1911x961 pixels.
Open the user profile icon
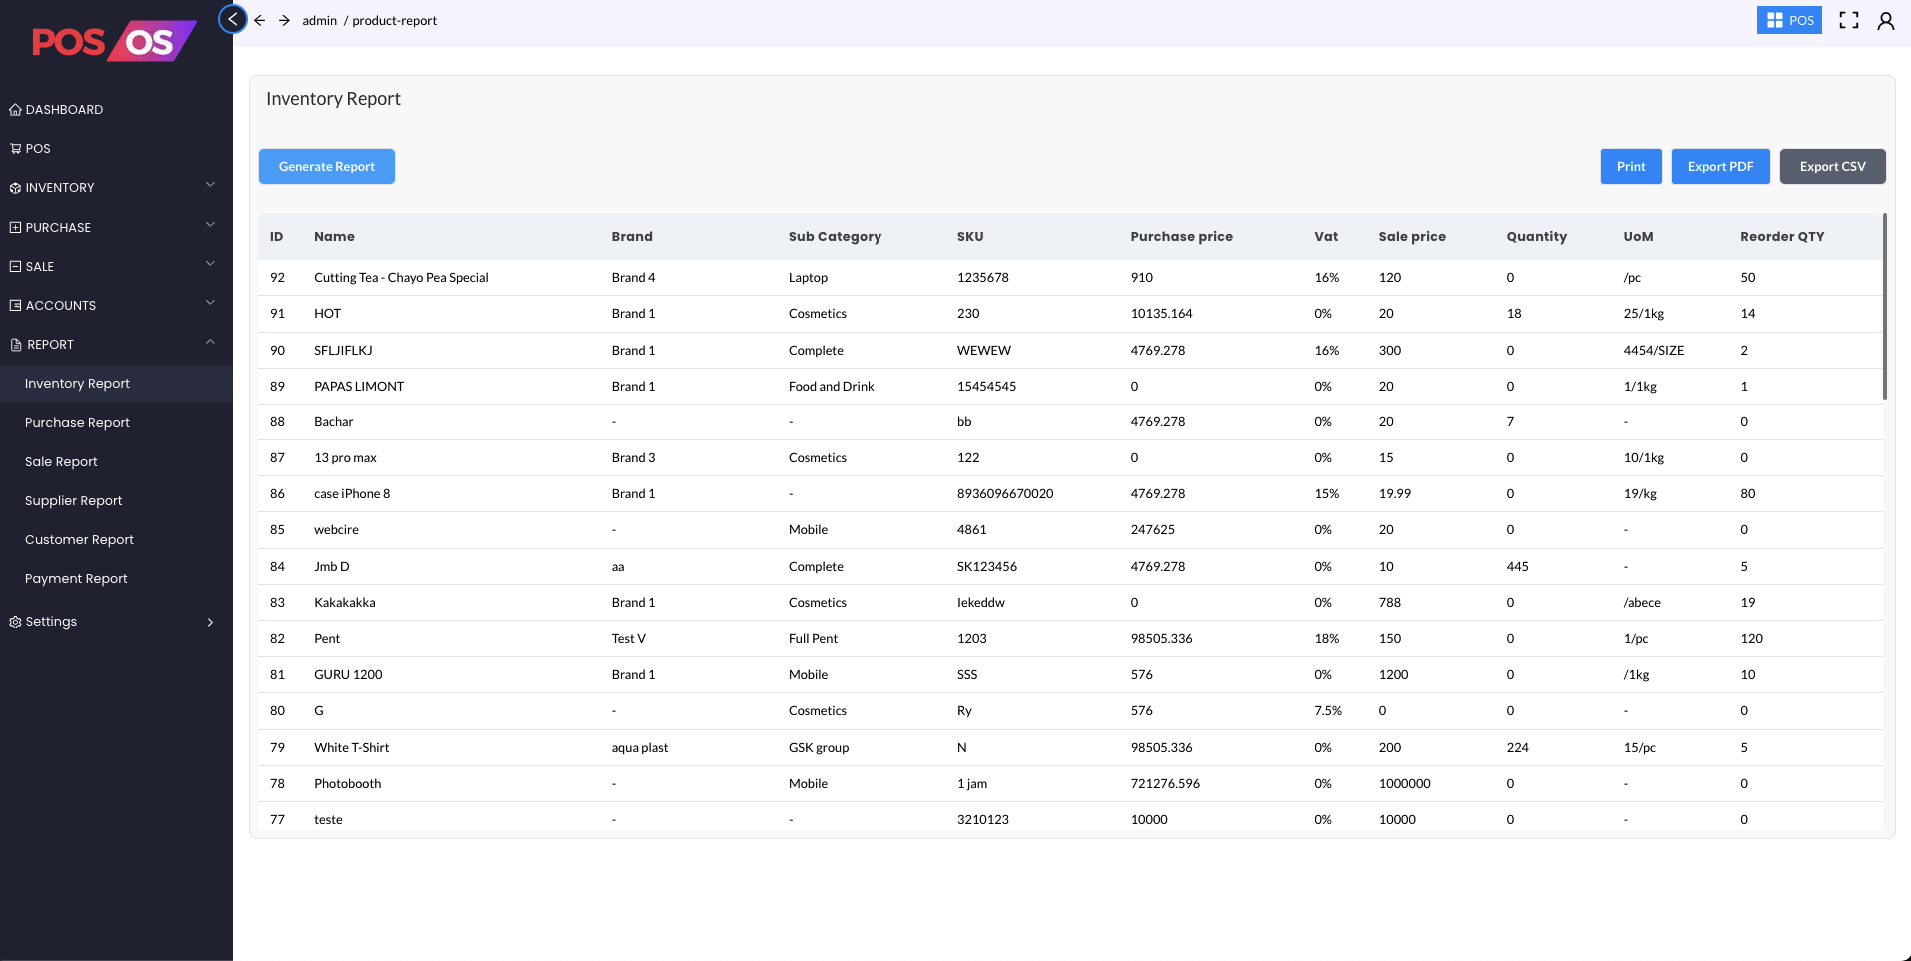click(1886, 20)
